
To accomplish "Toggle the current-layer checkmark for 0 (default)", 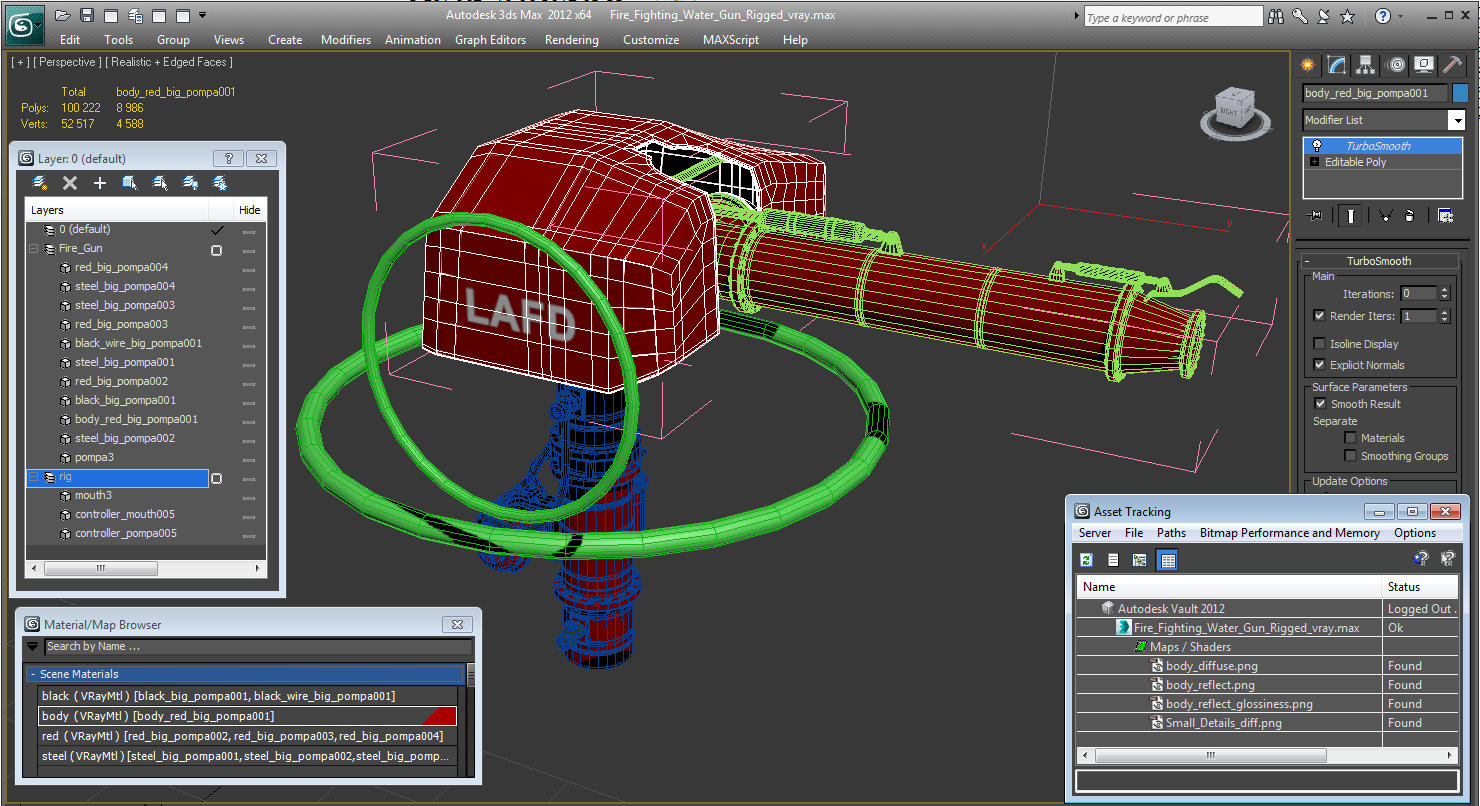I will (217, 230).
